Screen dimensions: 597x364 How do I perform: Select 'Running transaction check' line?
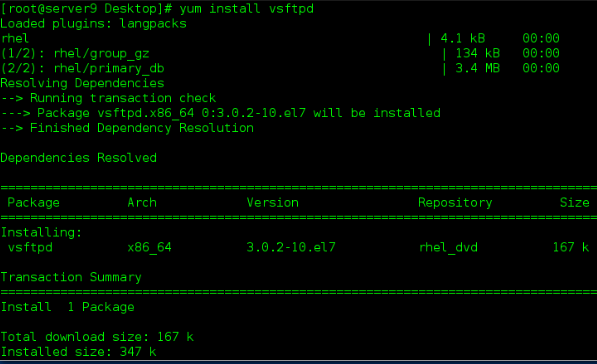pyautogui.click(x=123, y=98)
